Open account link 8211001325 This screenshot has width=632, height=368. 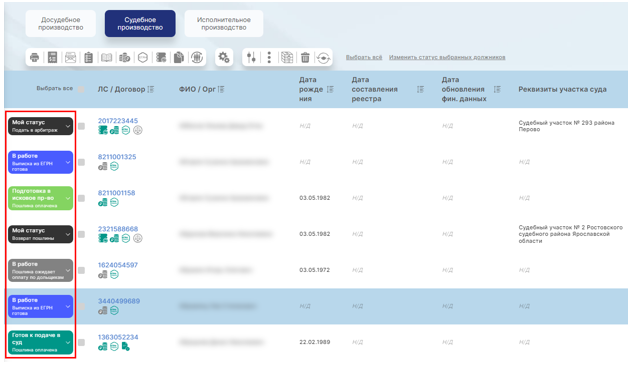117,157
